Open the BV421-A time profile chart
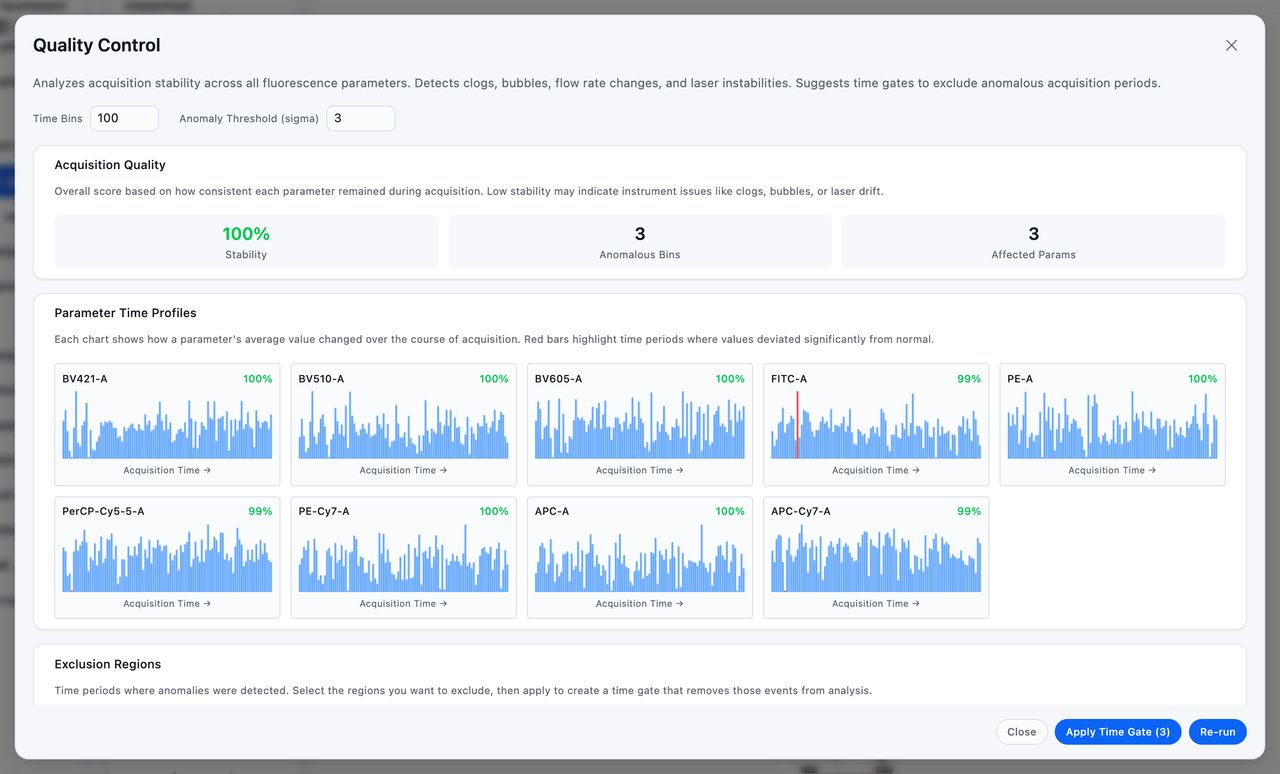Screen dimensions: 1280x774 (167, 424)
